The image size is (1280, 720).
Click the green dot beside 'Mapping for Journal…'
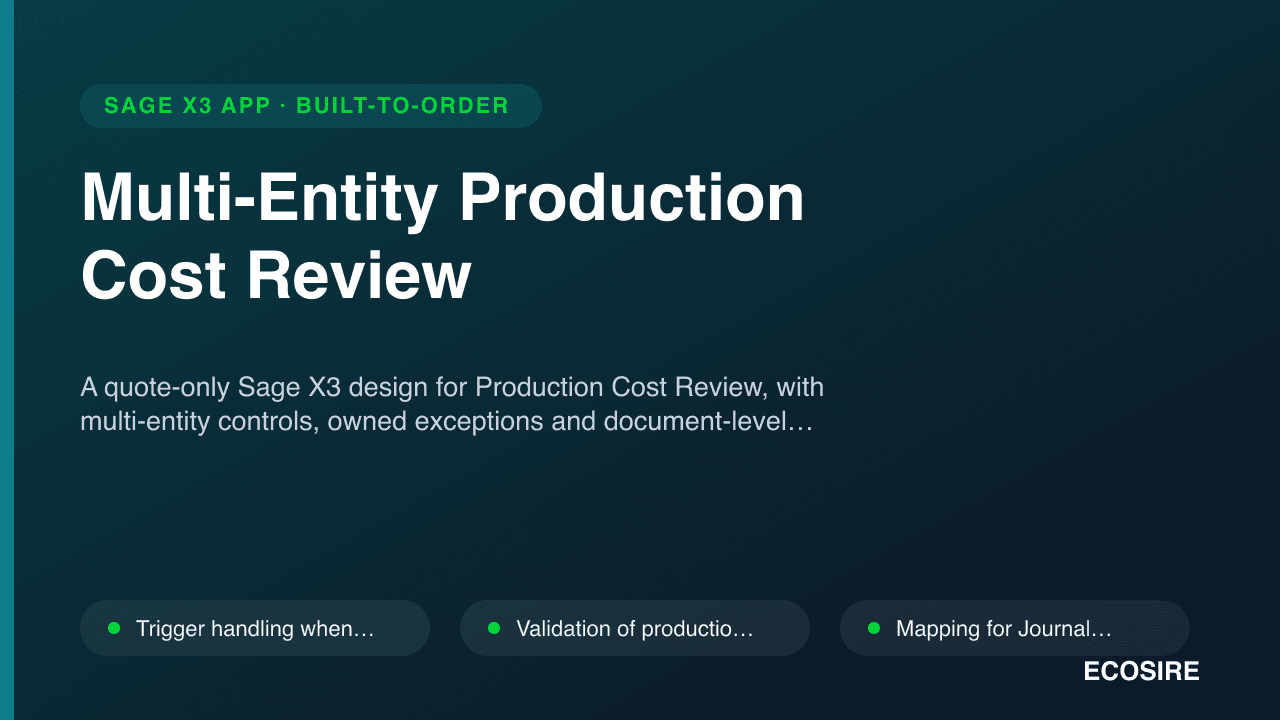point(874,628)
